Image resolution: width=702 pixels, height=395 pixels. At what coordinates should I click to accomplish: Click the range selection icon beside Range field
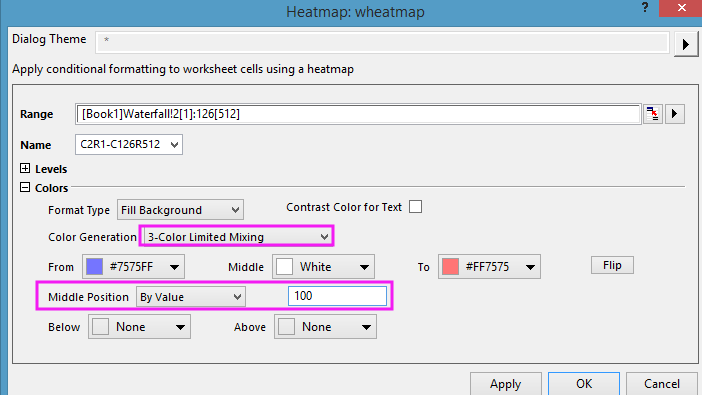pyautogui.click(x=653, y=114)
